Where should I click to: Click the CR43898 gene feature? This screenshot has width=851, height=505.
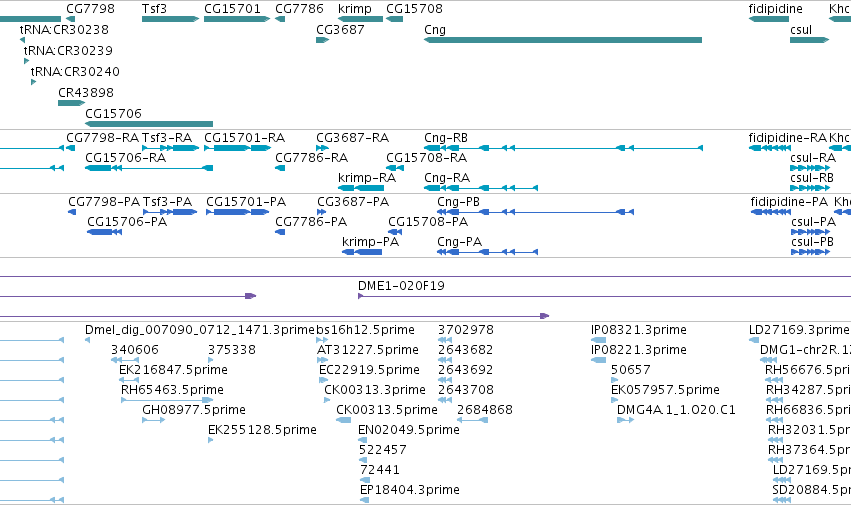pyautogui.click(x=72, y=103)
